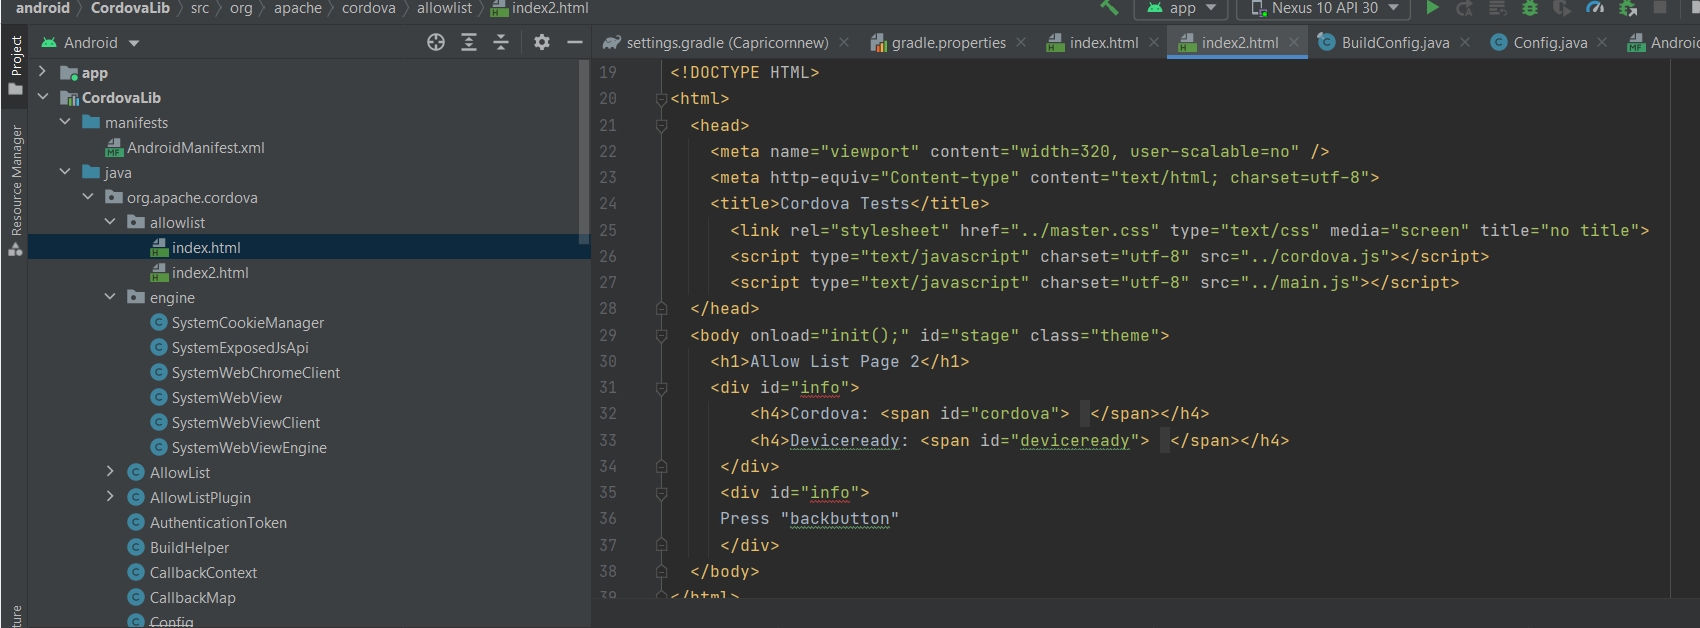Image resolution: width=1700 pixels, height=628 pixels.
Task: Click Apply Changes and Restart Activity icon
Action: [1465, 8]
